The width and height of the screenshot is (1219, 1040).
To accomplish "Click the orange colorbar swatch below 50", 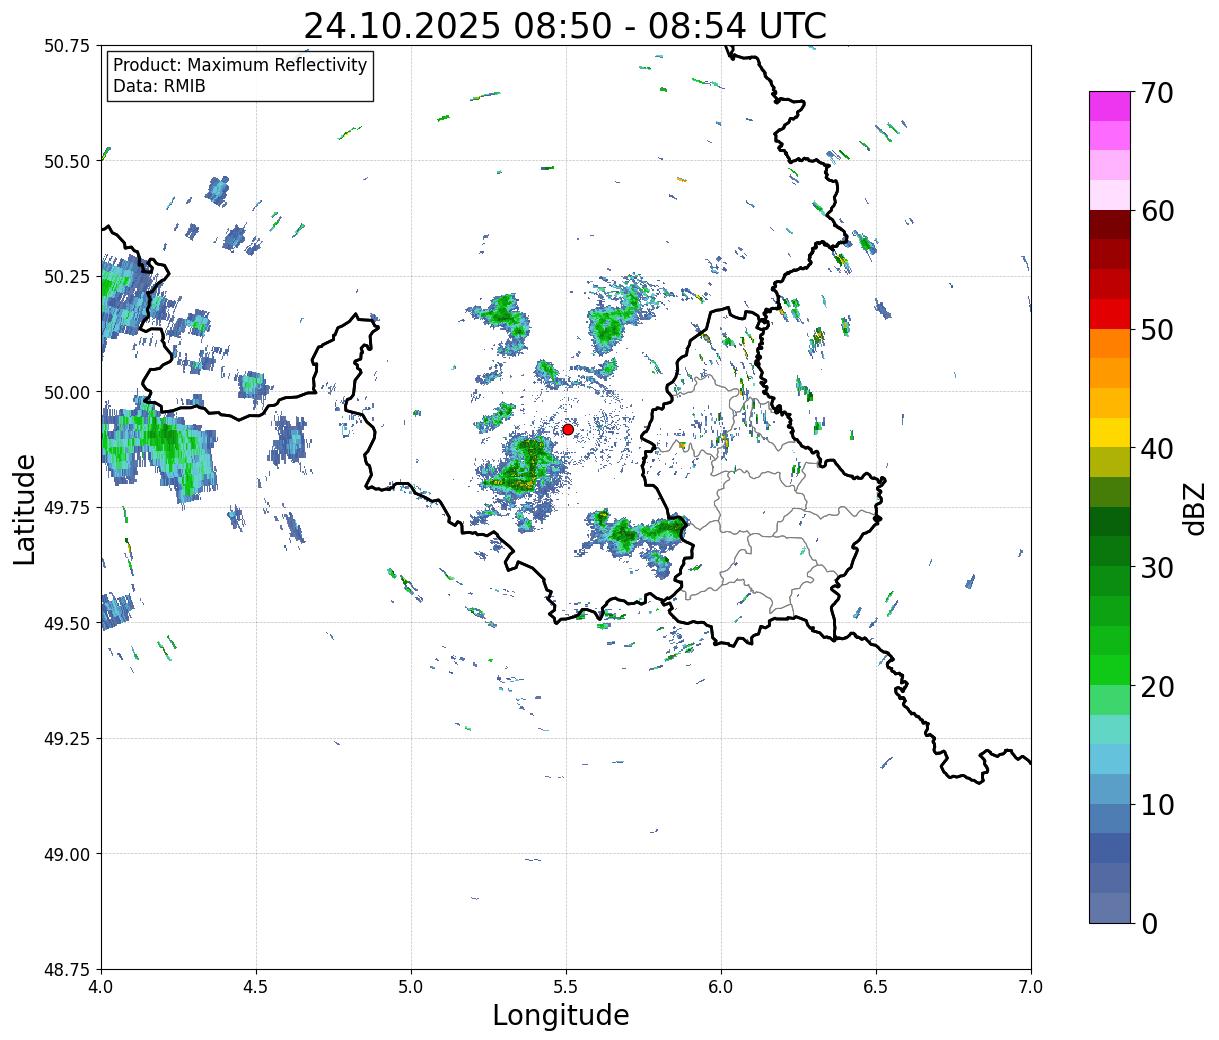I will tap(1110, 343).
